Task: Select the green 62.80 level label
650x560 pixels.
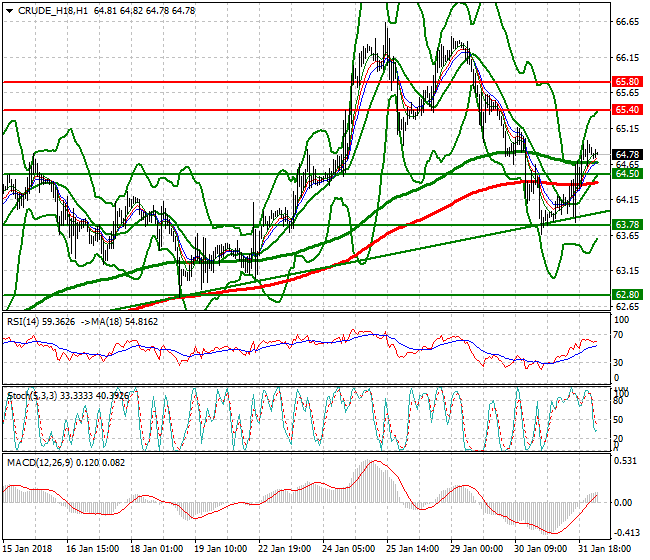Action: coord(627,295)
